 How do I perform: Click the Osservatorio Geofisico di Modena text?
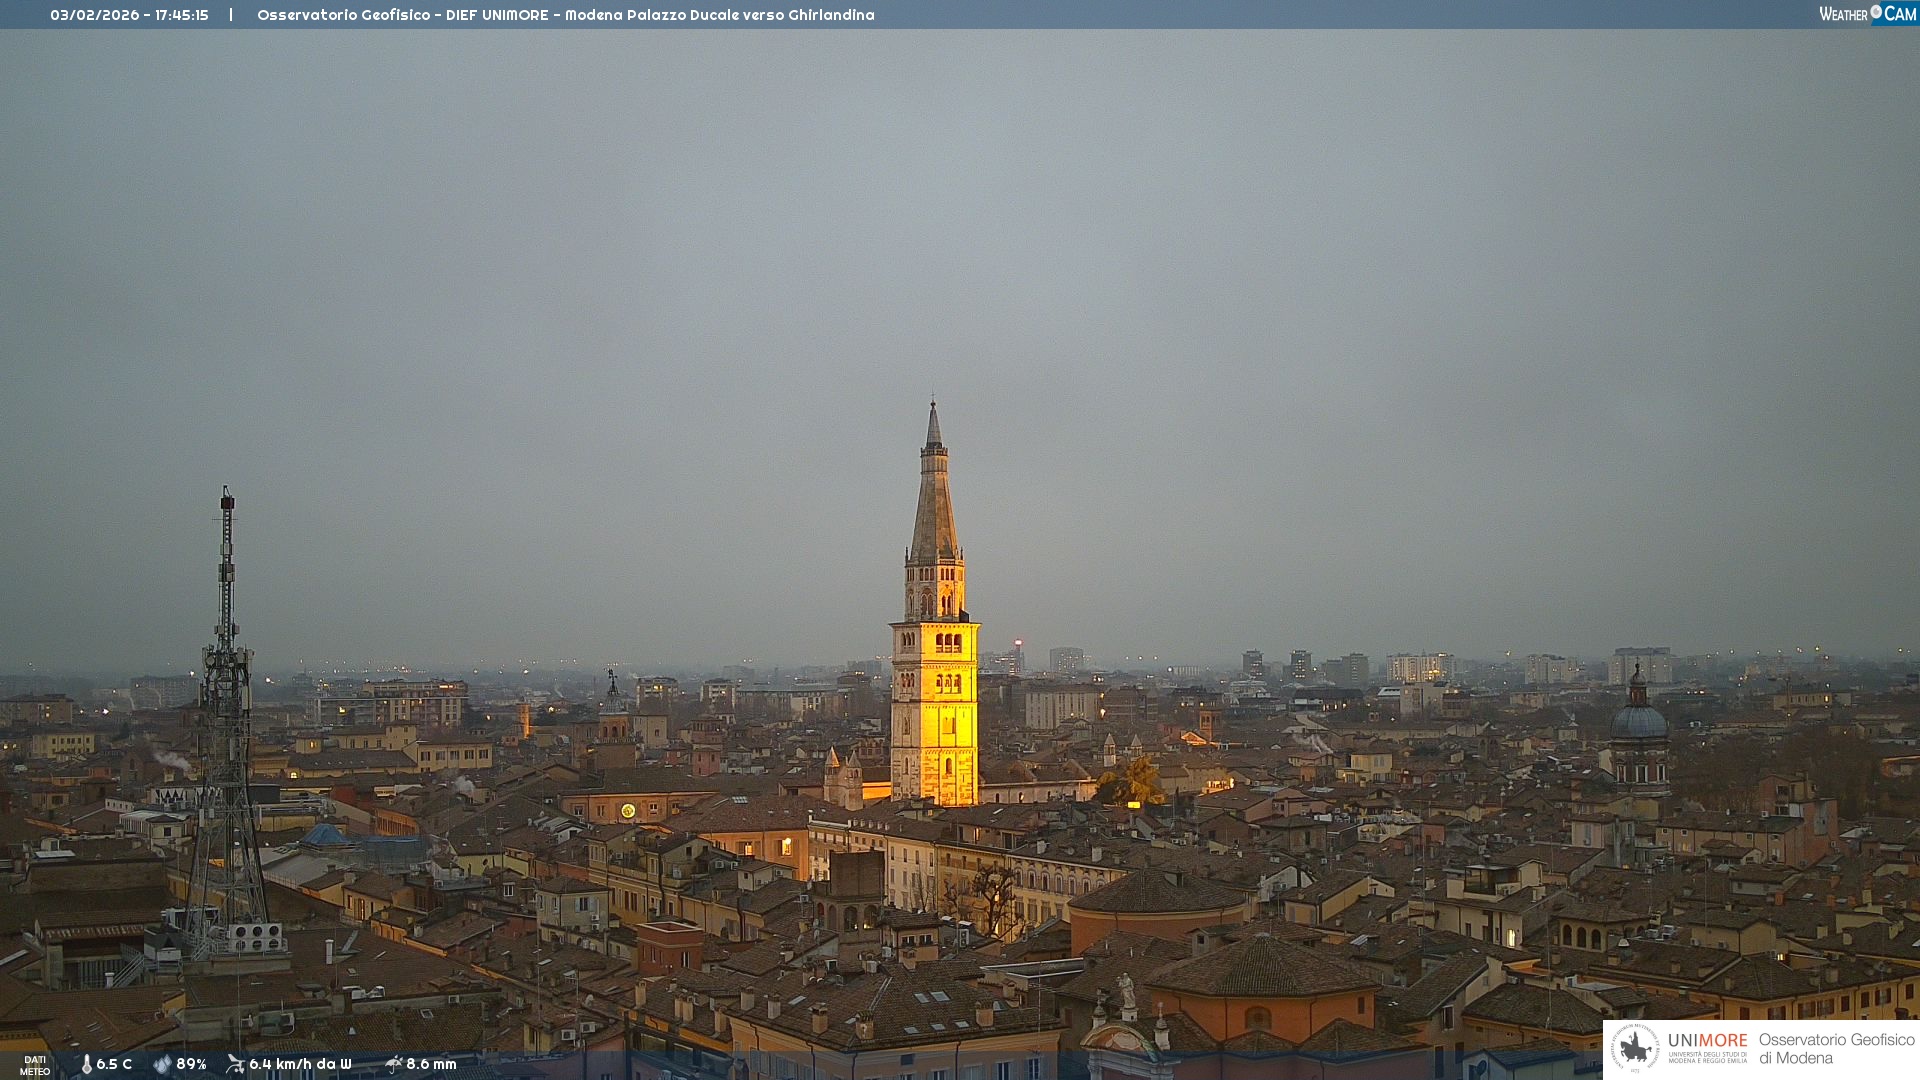1836,1049
